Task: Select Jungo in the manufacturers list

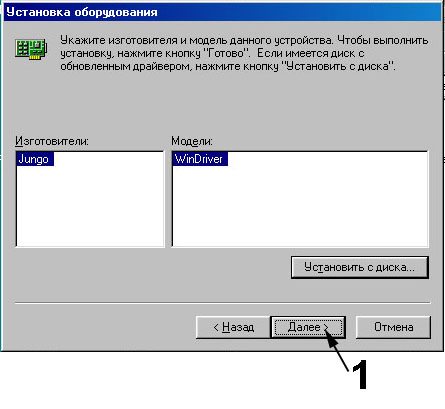Action: coord(34,159)
